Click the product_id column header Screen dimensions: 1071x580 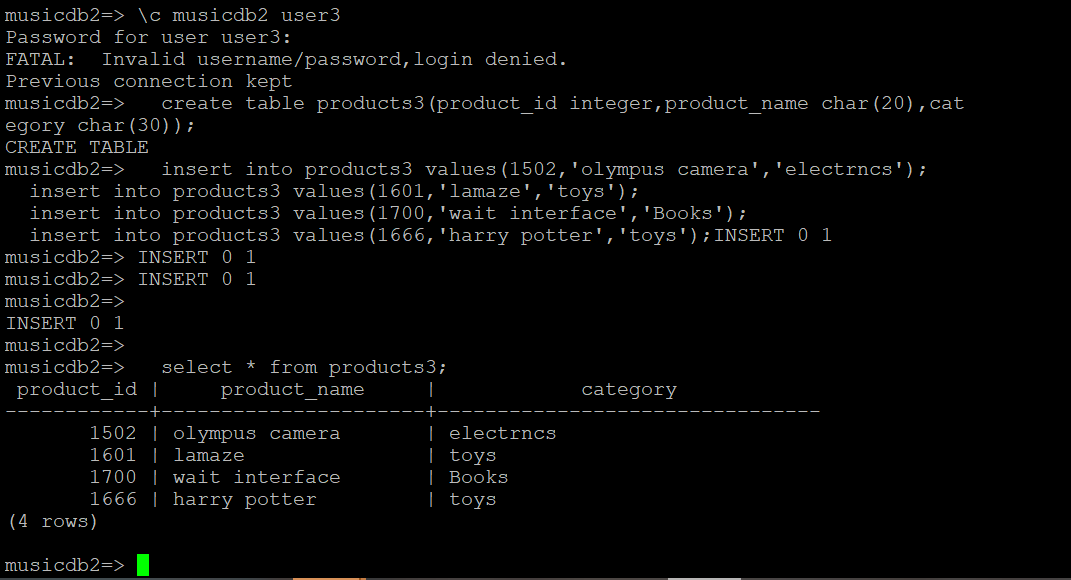[76, 390]
